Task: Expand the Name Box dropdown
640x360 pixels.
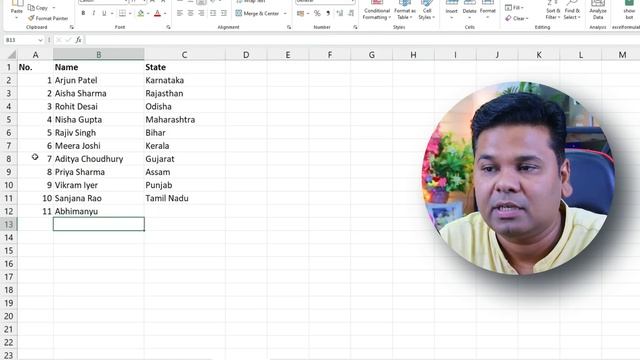Action: click(40, 40)
